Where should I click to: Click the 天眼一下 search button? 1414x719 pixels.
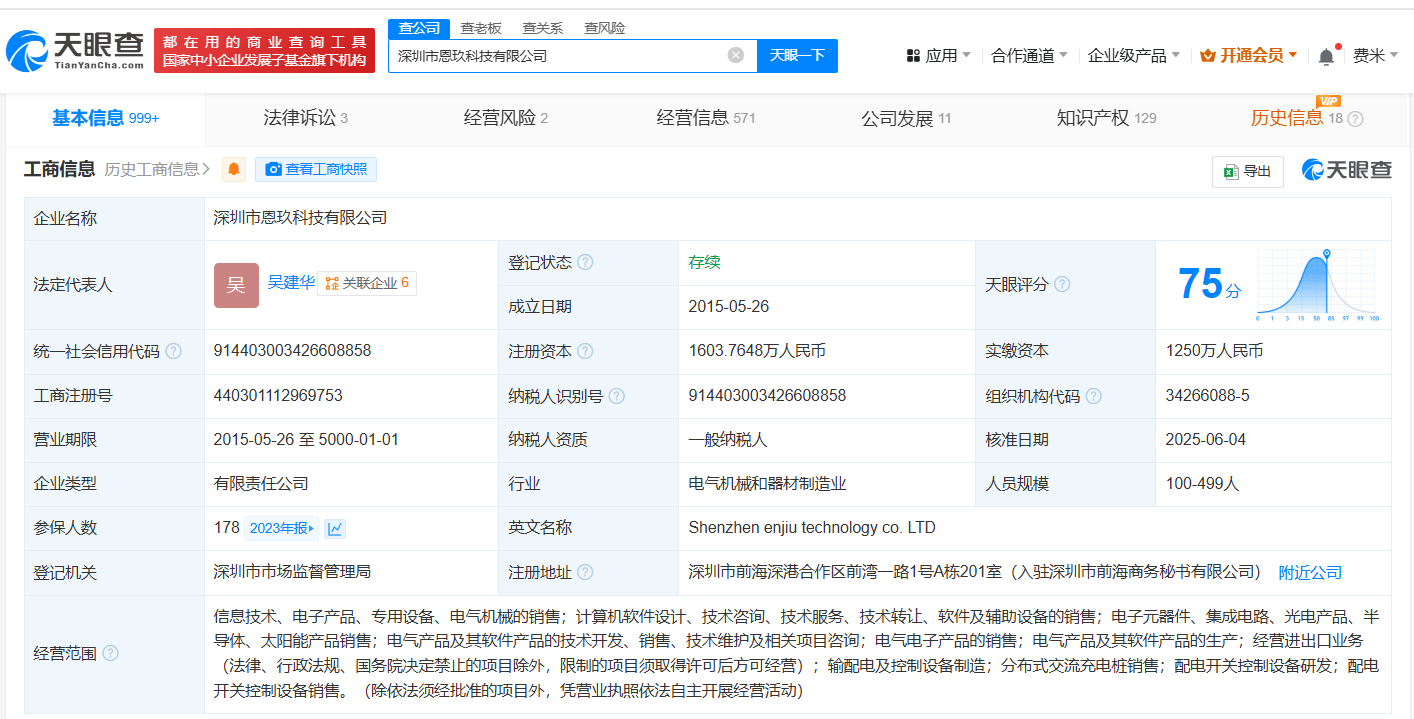pos(797,56)
